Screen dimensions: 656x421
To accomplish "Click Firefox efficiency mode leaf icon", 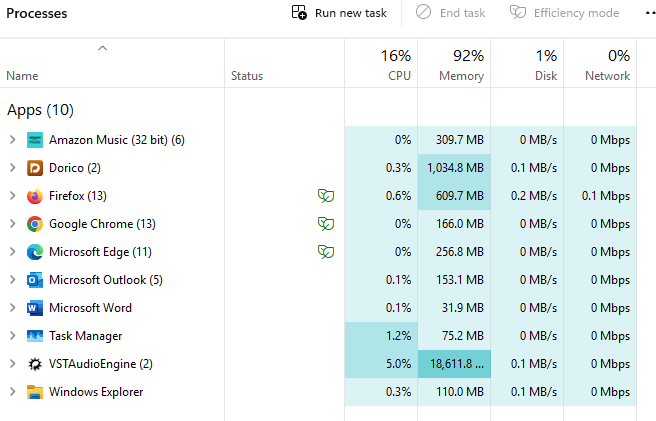I will pos(326,195).
